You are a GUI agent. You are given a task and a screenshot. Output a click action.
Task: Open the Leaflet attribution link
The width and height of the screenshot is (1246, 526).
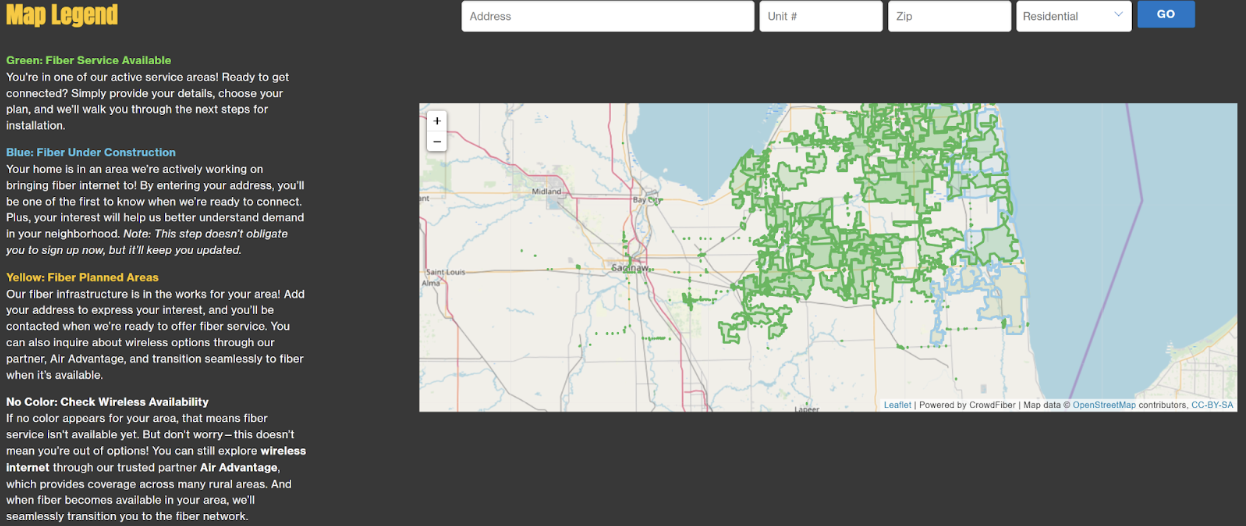[897, 405]
